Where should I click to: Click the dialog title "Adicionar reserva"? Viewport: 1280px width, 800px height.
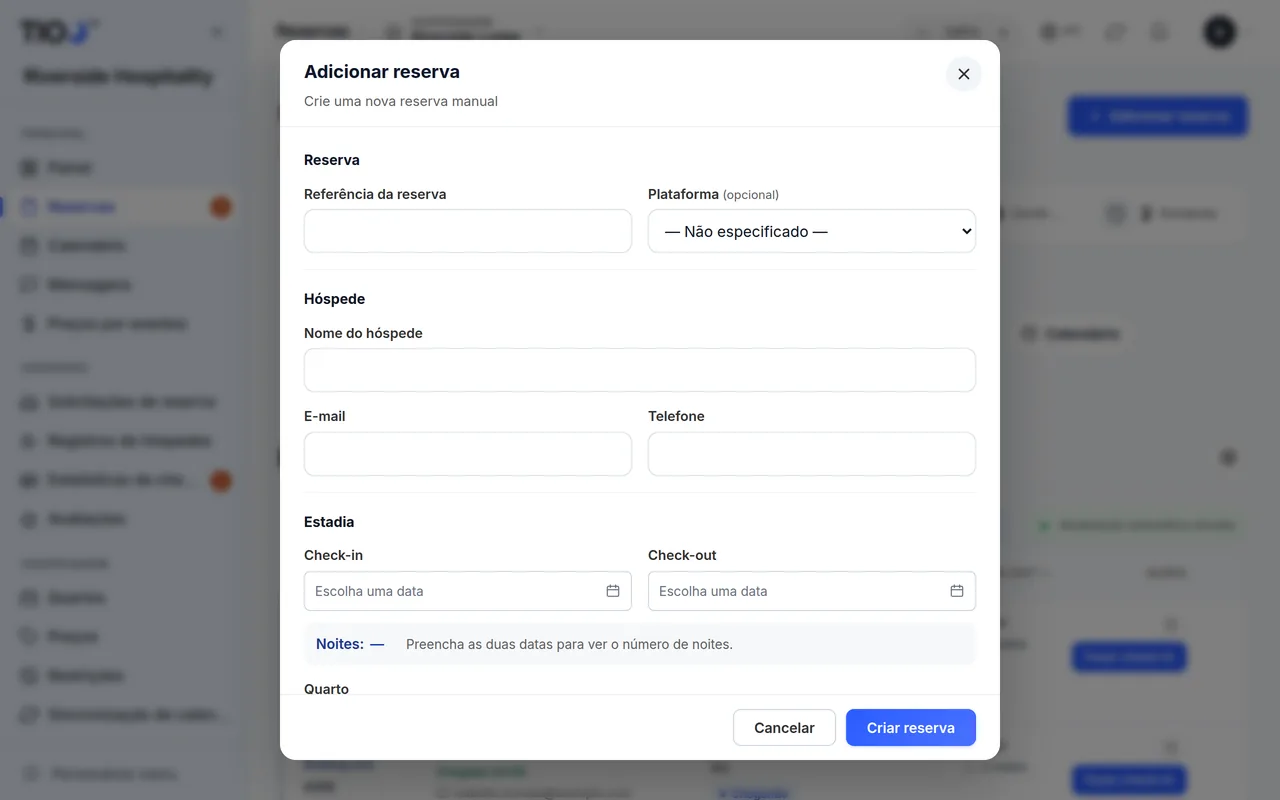point(382,72)
